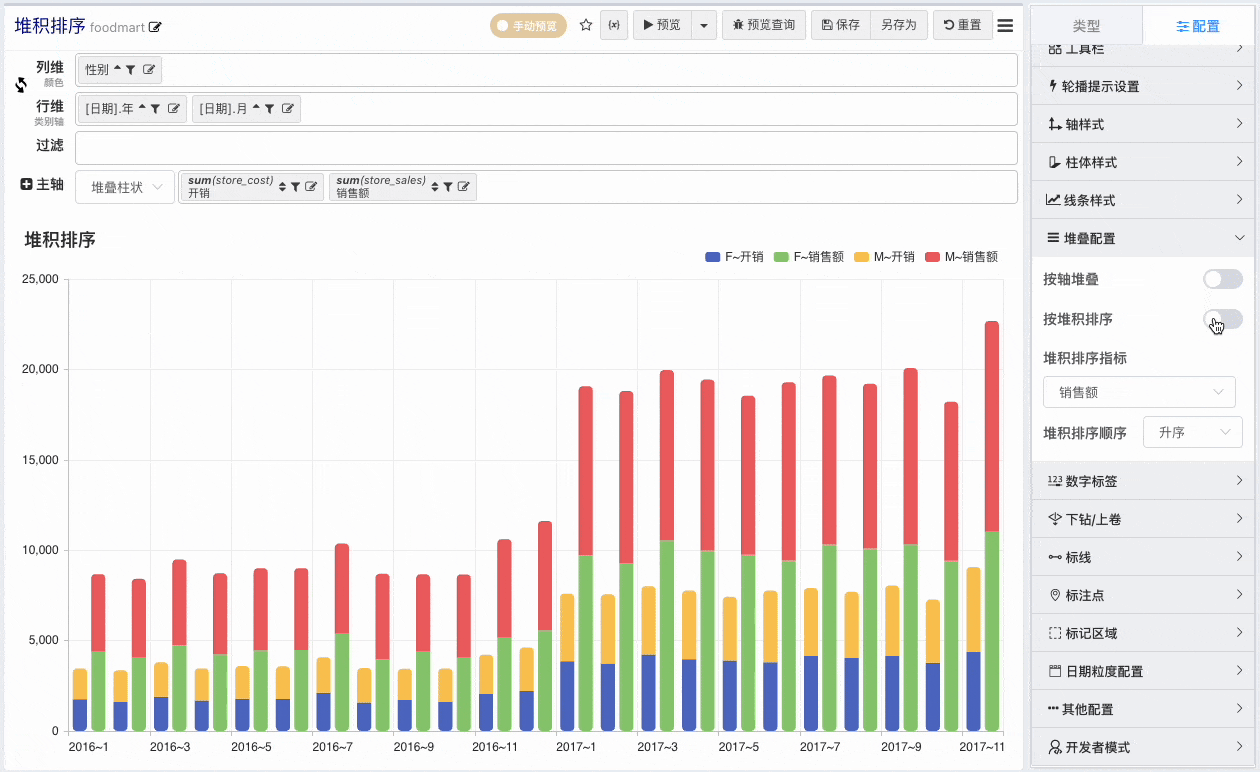
Task: Open the 堆积排序顺序 升序 dropdown
Action: (x=1192, y=432)
